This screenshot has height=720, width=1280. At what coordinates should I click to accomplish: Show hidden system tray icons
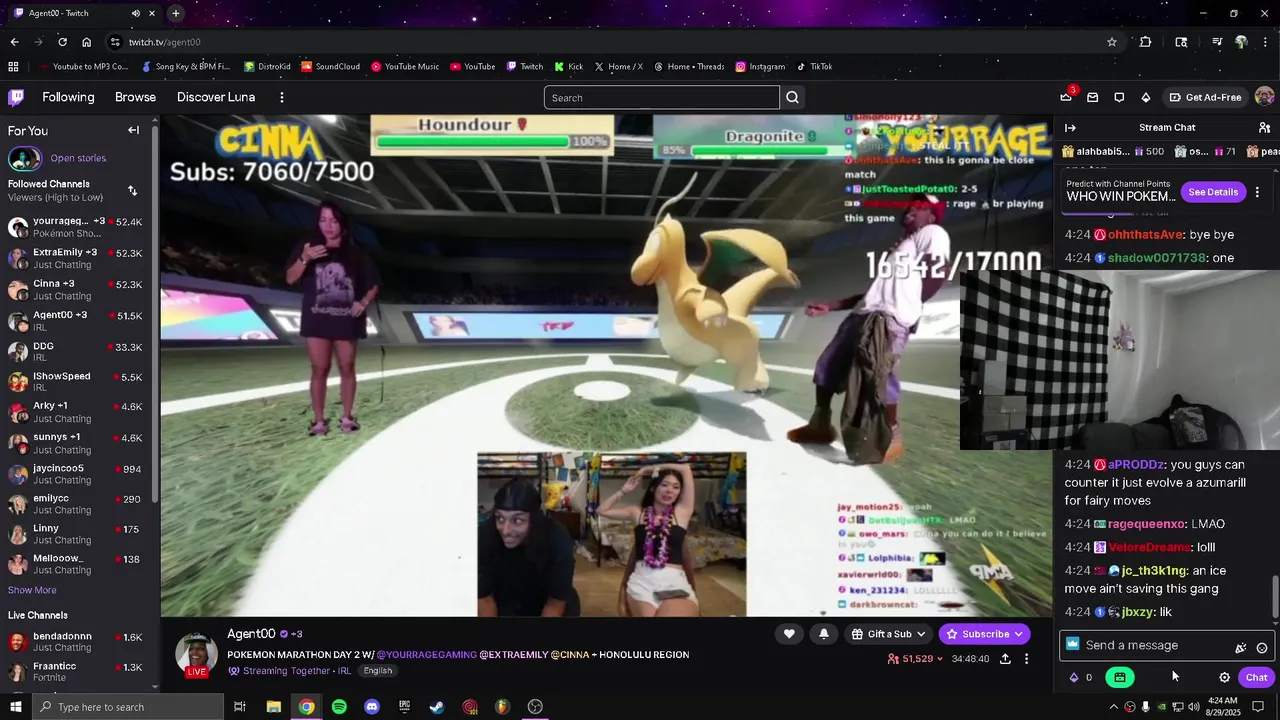1113,707
